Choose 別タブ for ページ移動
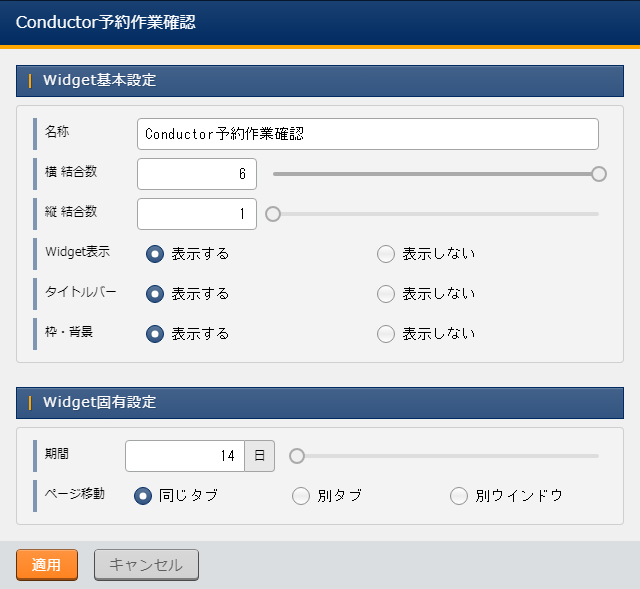This screenshot has width=640, height=589. [x=301, y=496]
